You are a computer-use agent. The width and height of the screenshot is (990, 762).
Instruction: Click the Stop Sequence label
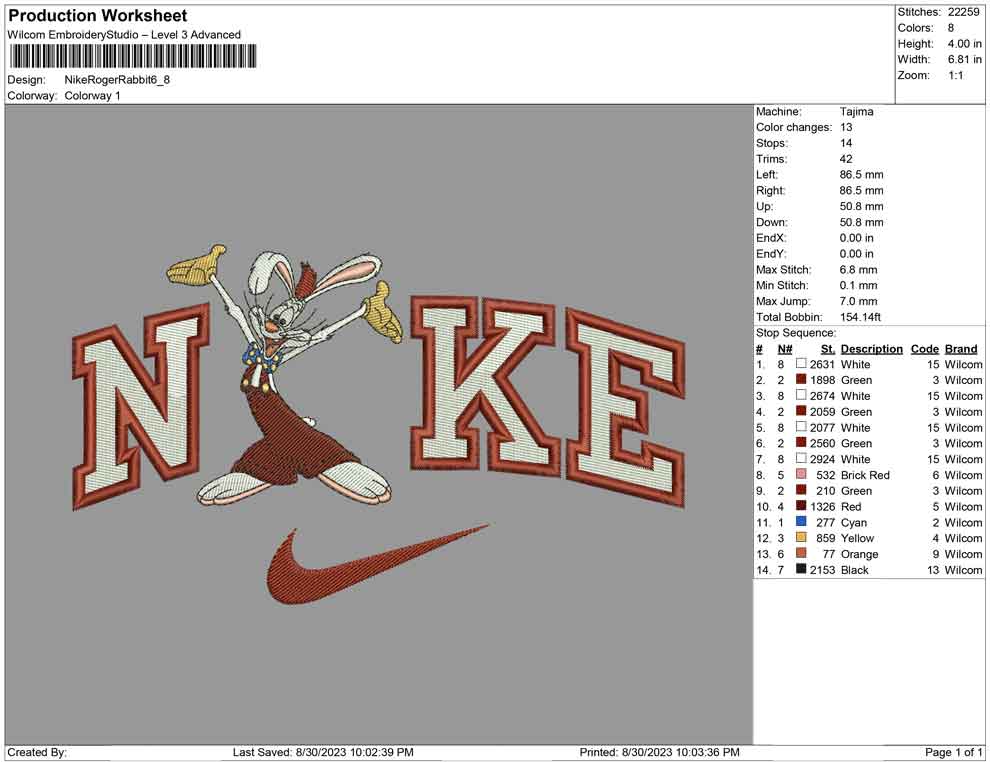tap(796, 333)
